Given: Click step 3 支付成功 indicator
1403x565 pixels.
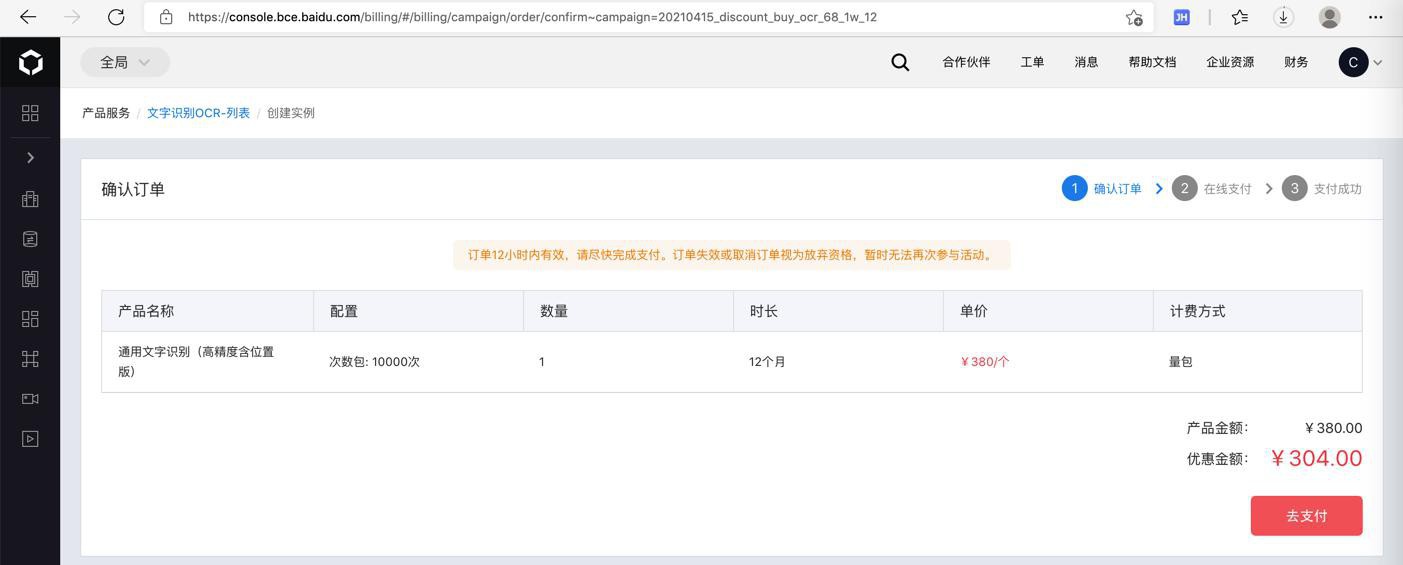Looking at the screenshot, I should 1322,188.
